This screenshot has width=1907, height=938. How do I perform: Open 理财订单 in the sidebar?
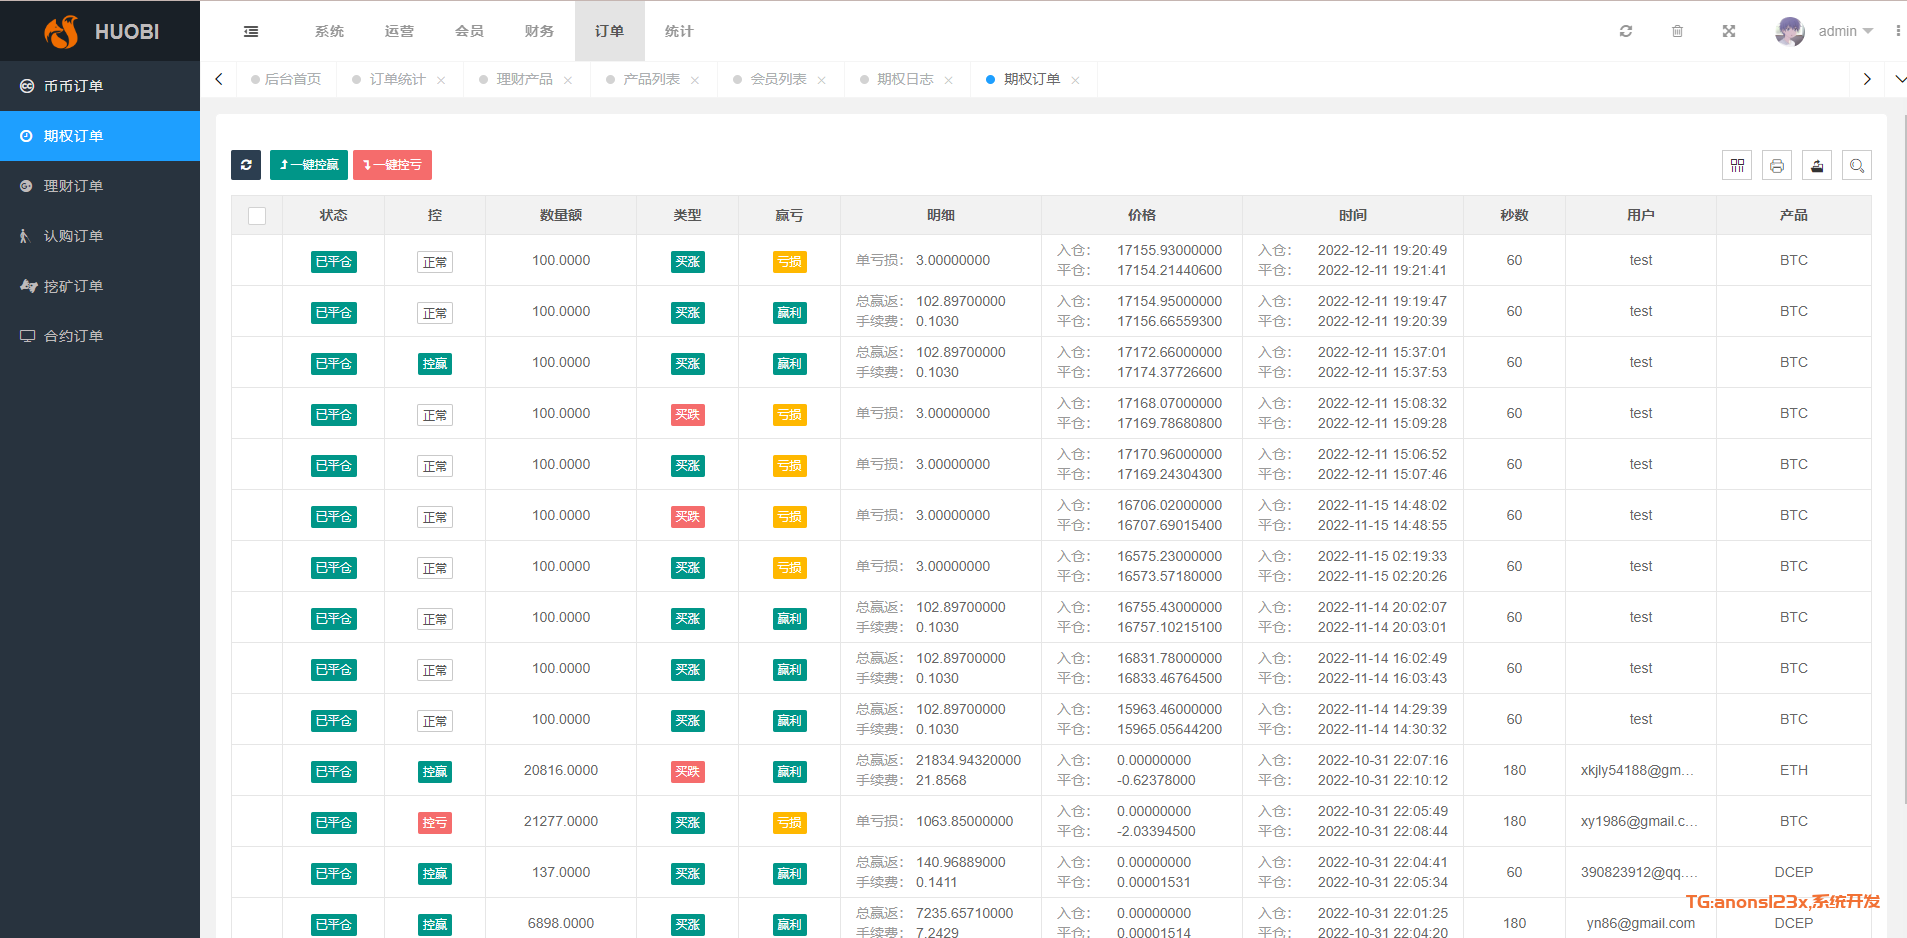click(x=100, y=186)
